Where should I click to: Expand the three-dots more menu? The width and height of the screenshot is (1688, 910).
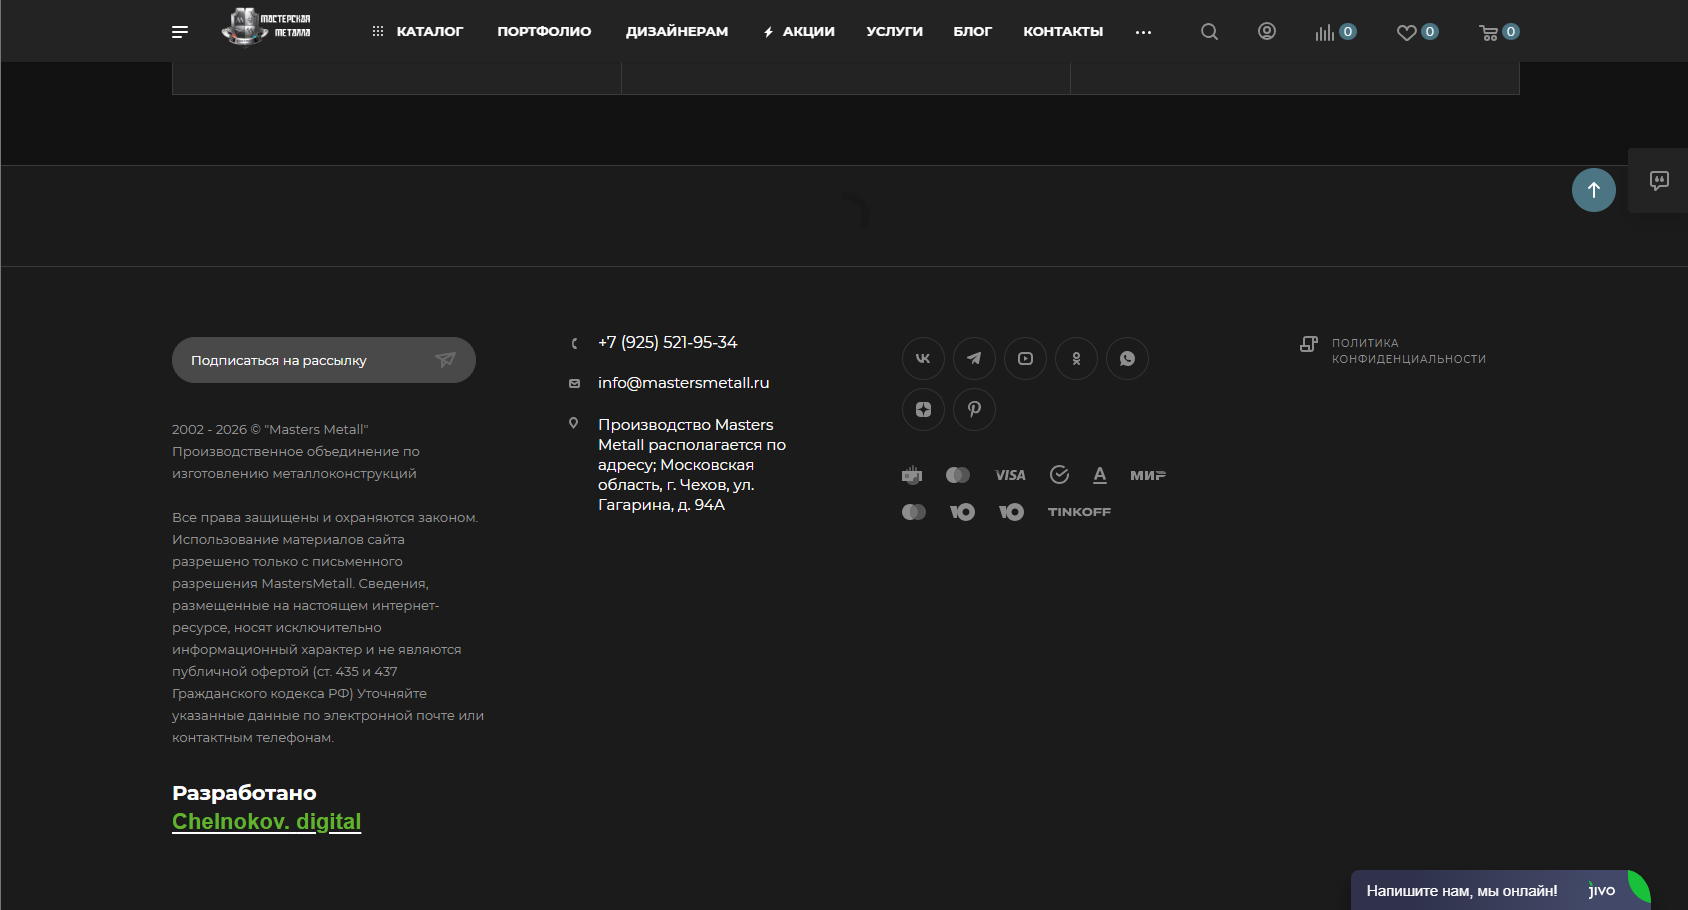pos(1143,32)
